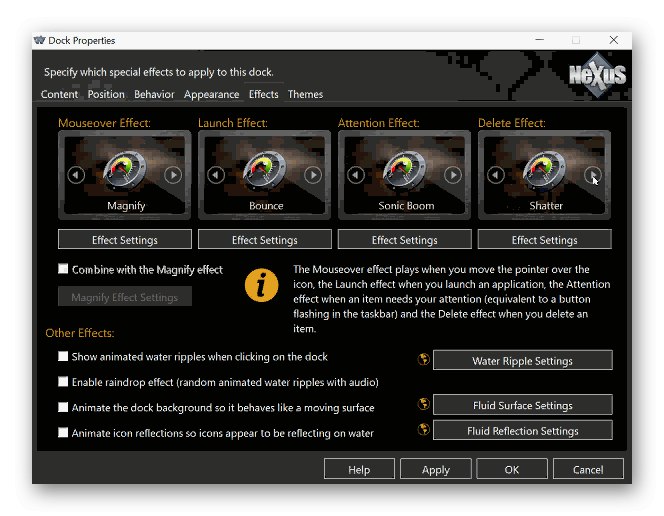
Task: Switch to the Appearance tab
Action: click(x=211, y=94)
